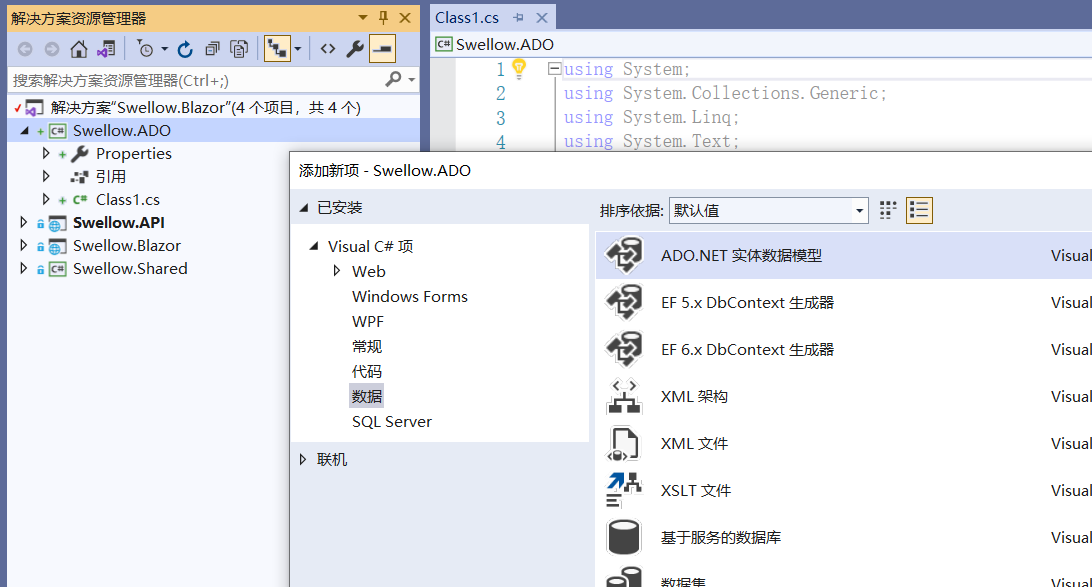Open Properties via the wrench icon
This screenshot has width=1092, height=587.
(356, 48)
